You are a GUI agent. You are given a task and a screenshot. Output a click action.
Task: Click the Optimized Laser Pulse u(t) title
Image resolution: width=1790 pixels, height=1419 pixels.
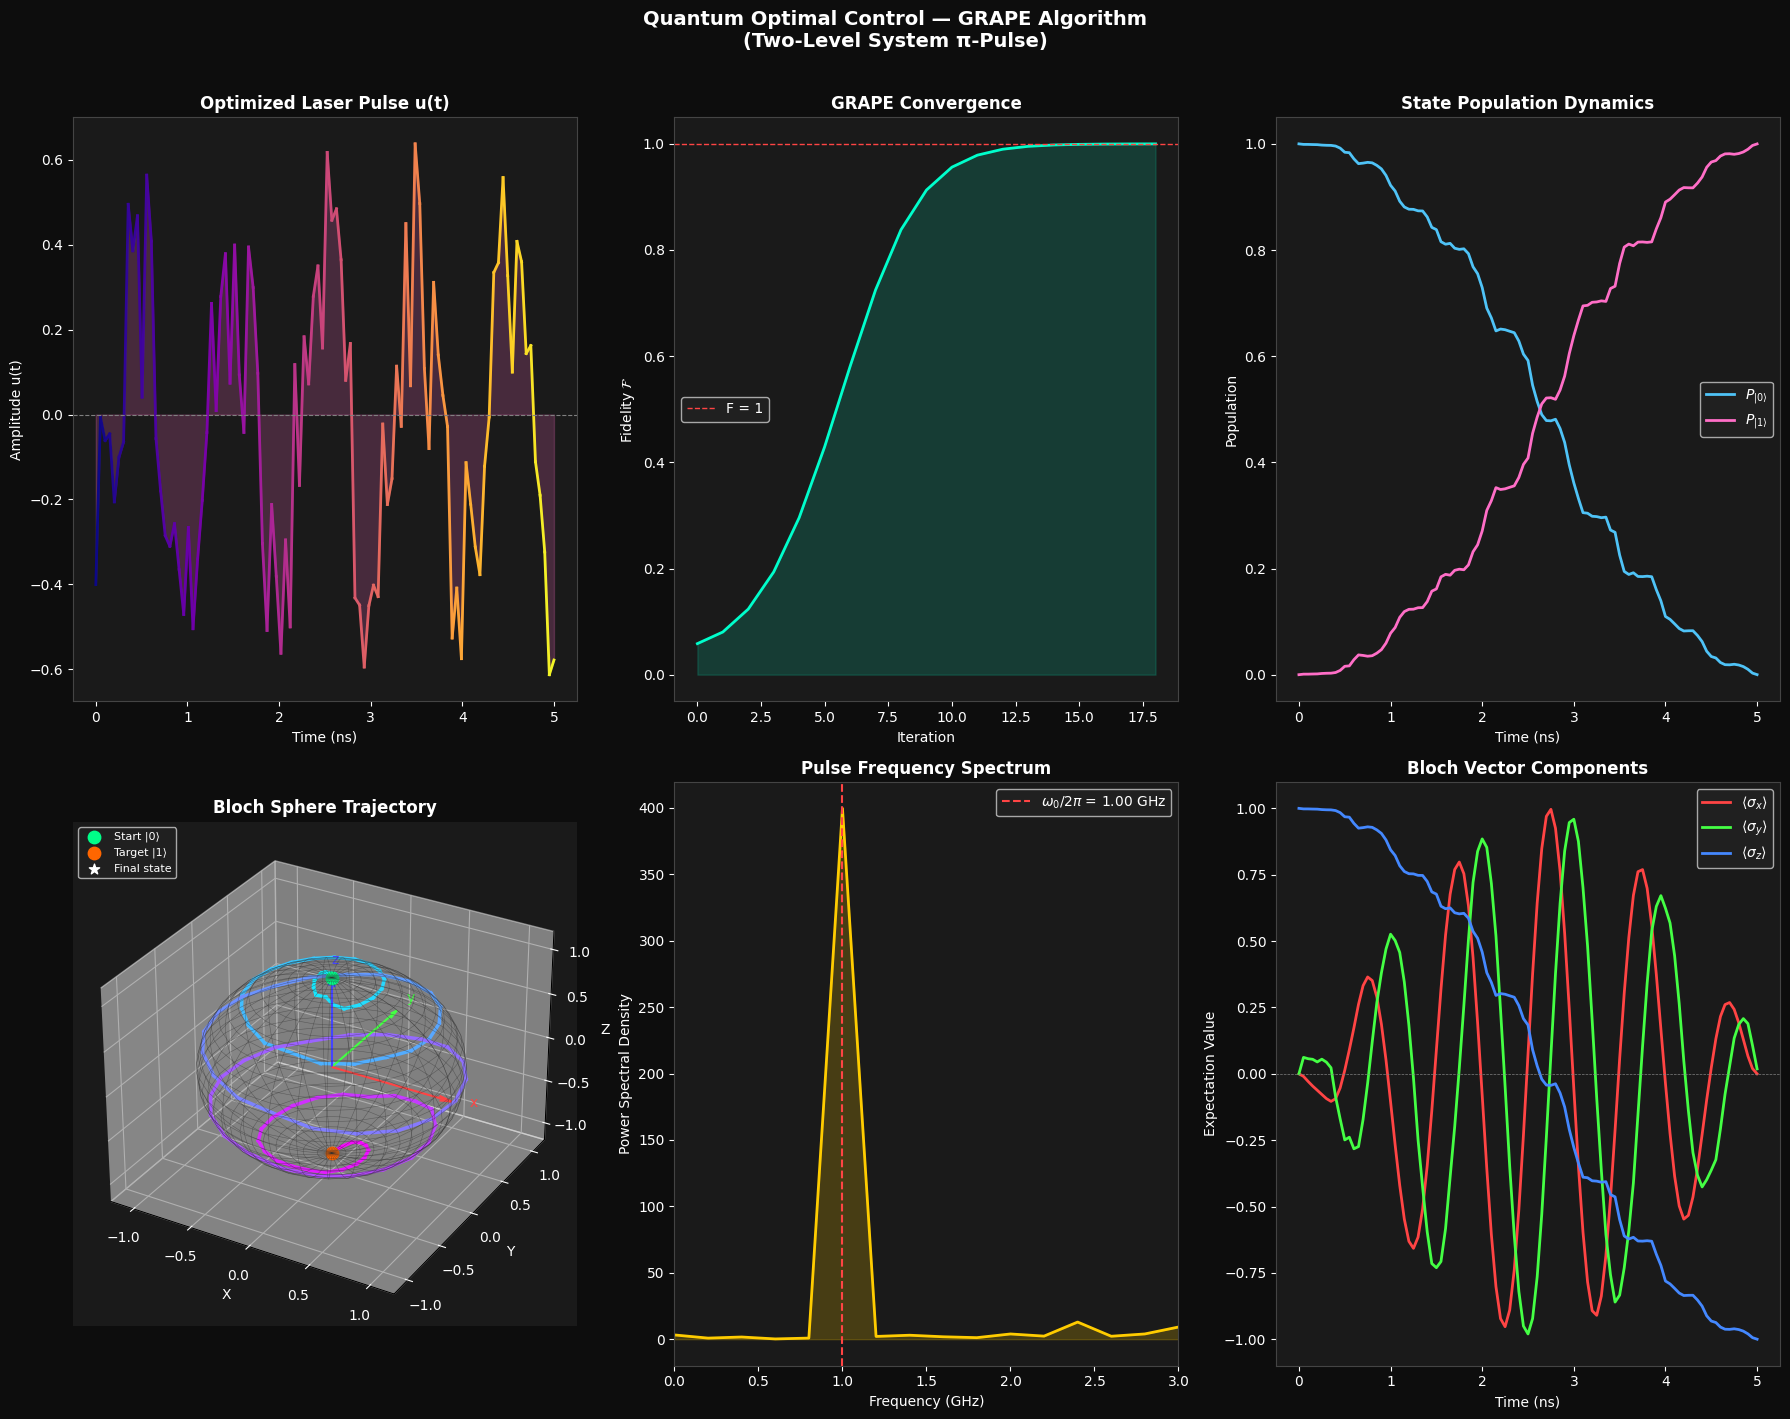[324, 103]
